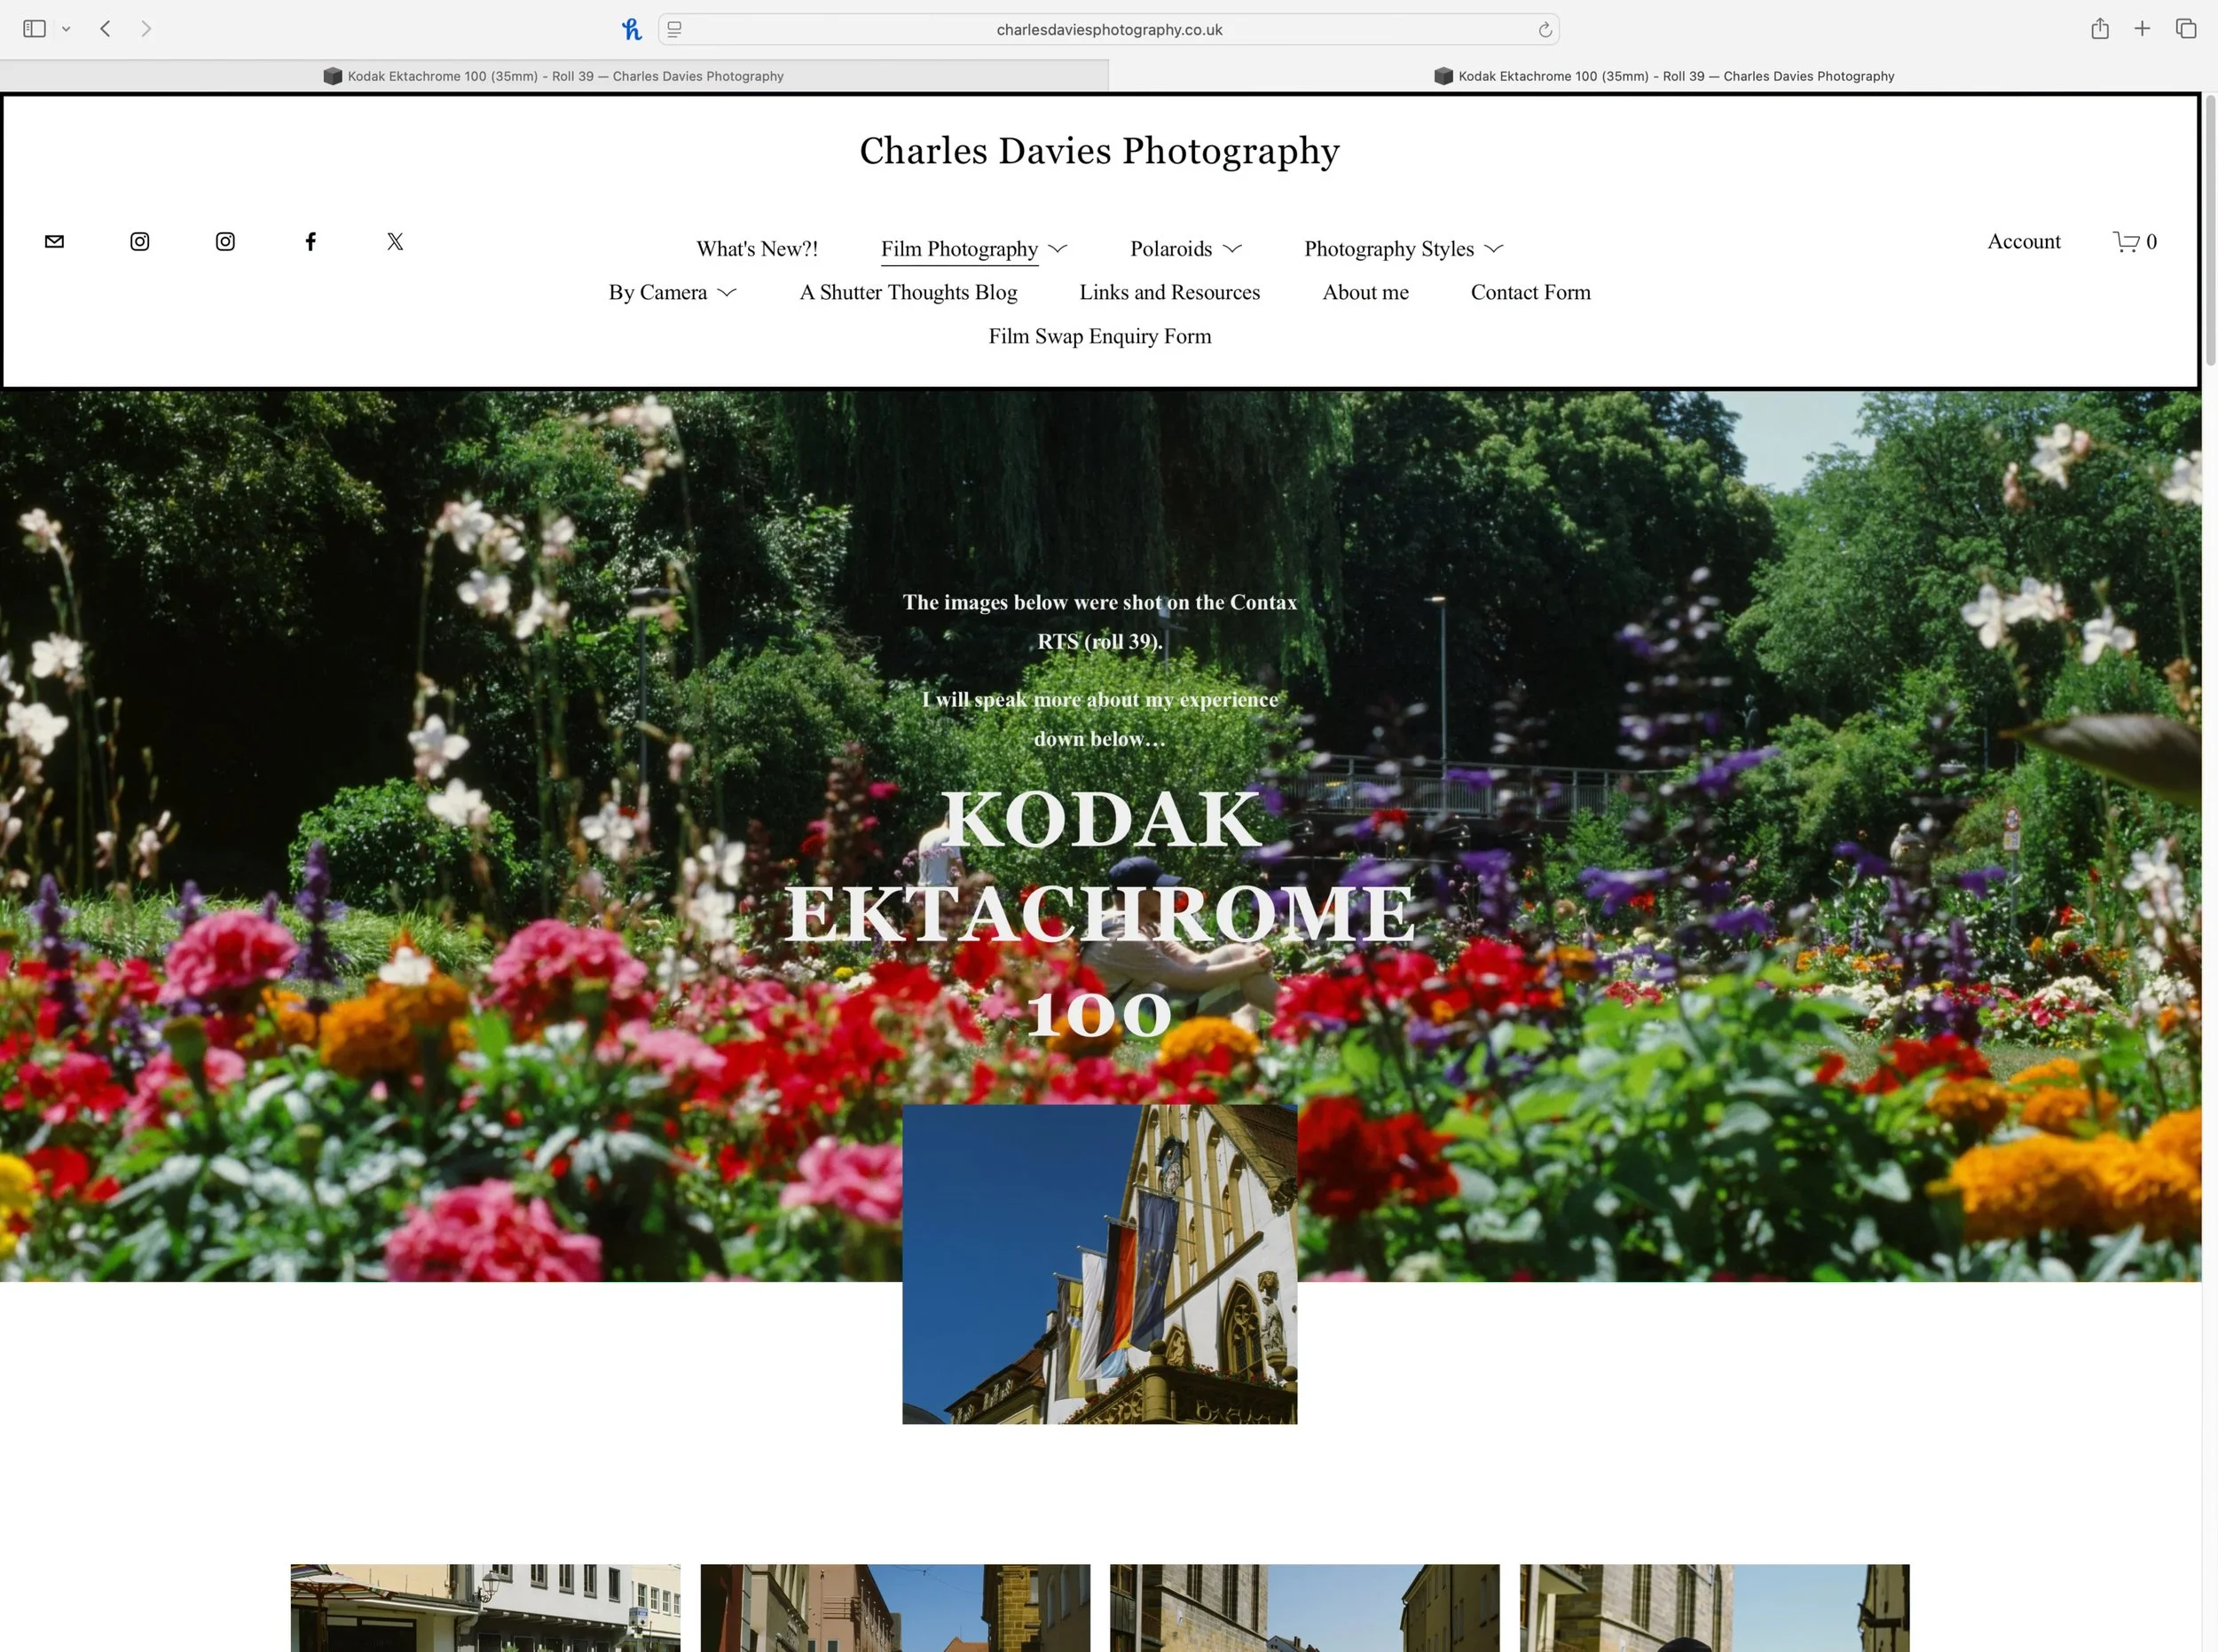Click the Safari Share icon

2099,29
